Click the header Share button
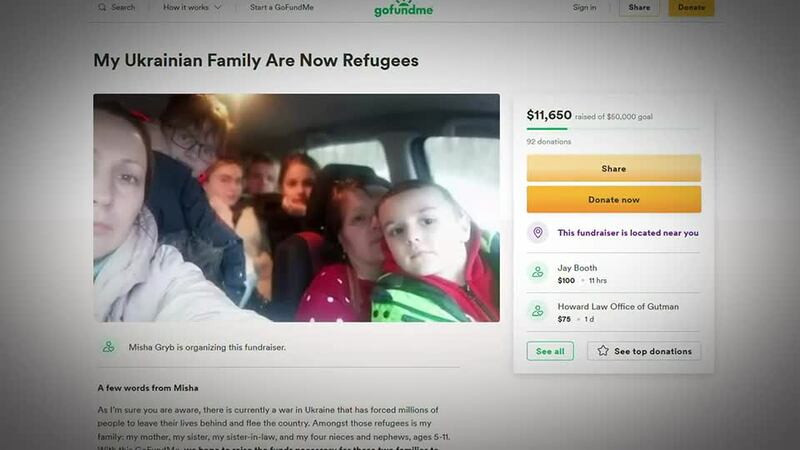 (x=639, y=8)
